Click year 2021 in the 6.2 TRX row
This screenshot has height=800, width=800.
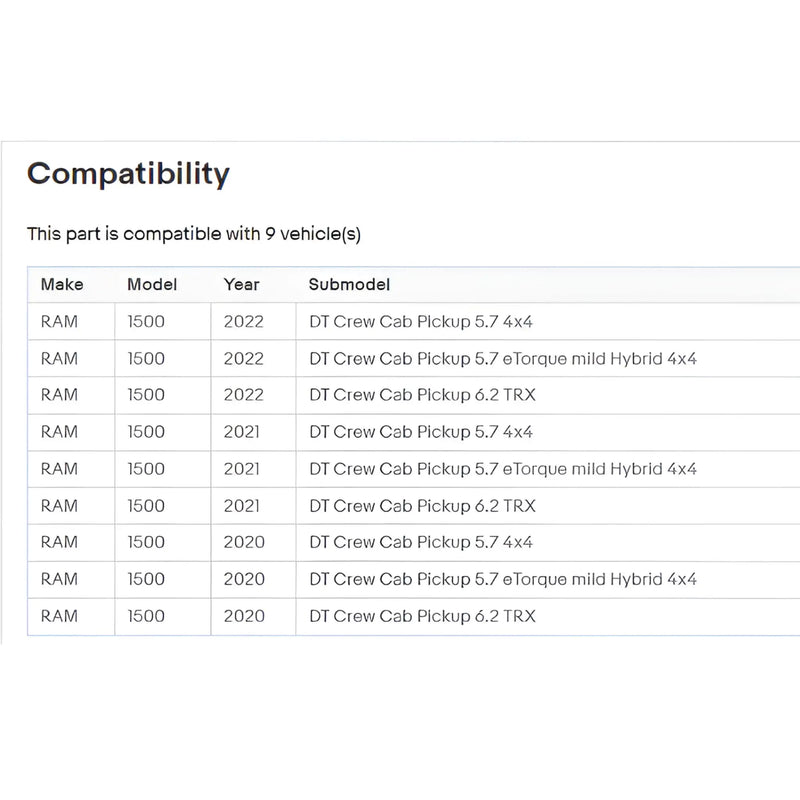242,506
